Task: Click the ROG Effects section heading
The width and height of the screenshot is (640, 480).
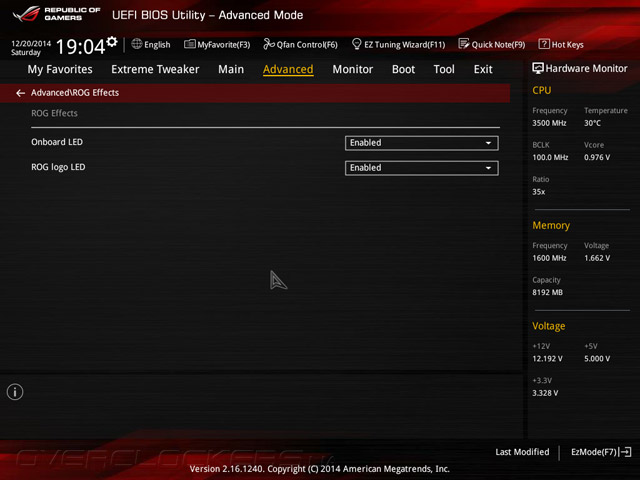Action: pos(54,113)
